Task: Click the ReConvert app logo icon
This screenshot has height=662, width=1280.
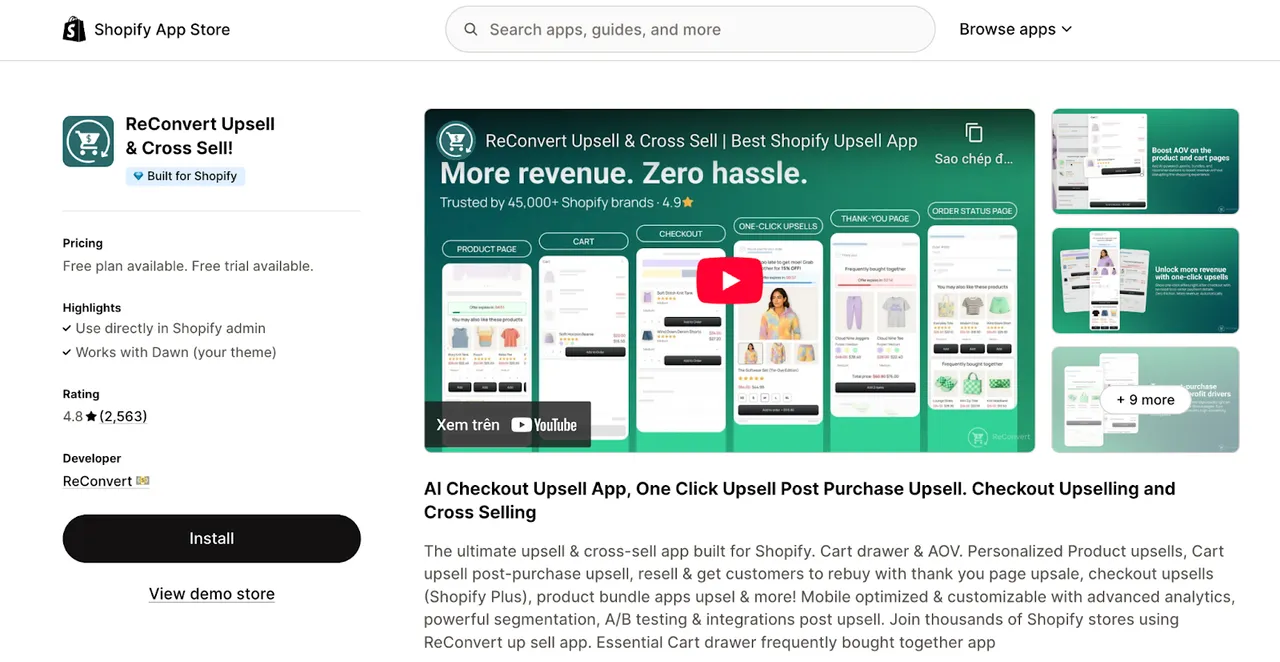Action: point(88,141)
